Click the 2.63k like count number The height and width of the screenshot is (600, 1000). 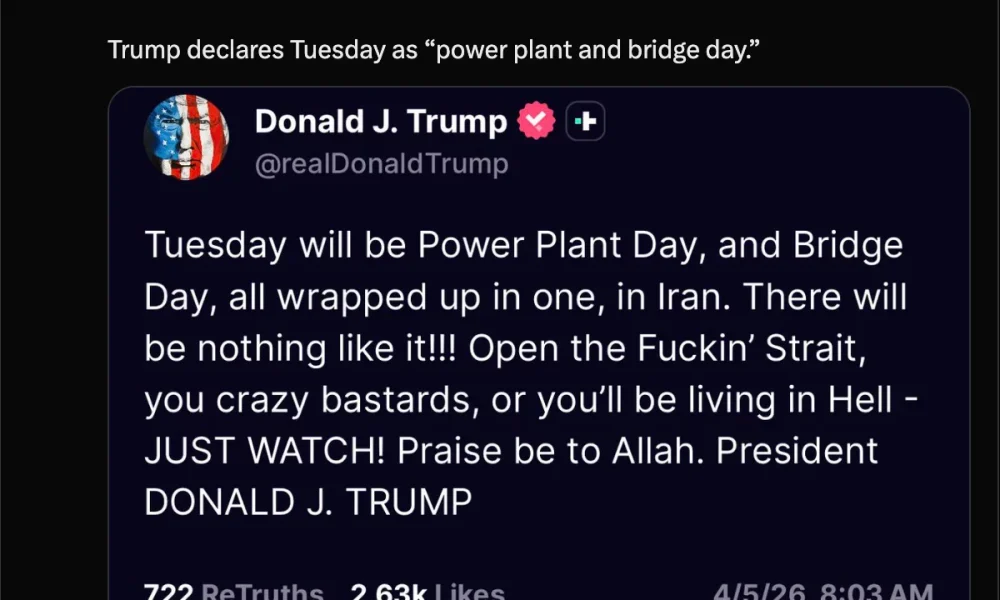(x=386, y=592)
